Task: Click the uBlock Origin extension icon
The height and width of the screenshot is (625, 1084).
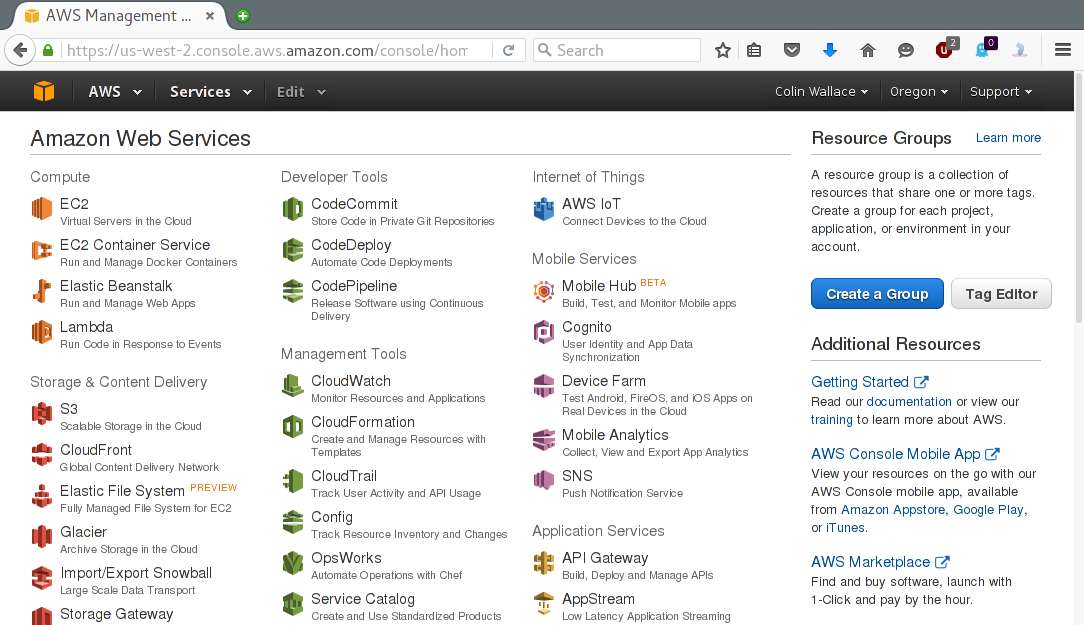Action: (x=946, y=48)
